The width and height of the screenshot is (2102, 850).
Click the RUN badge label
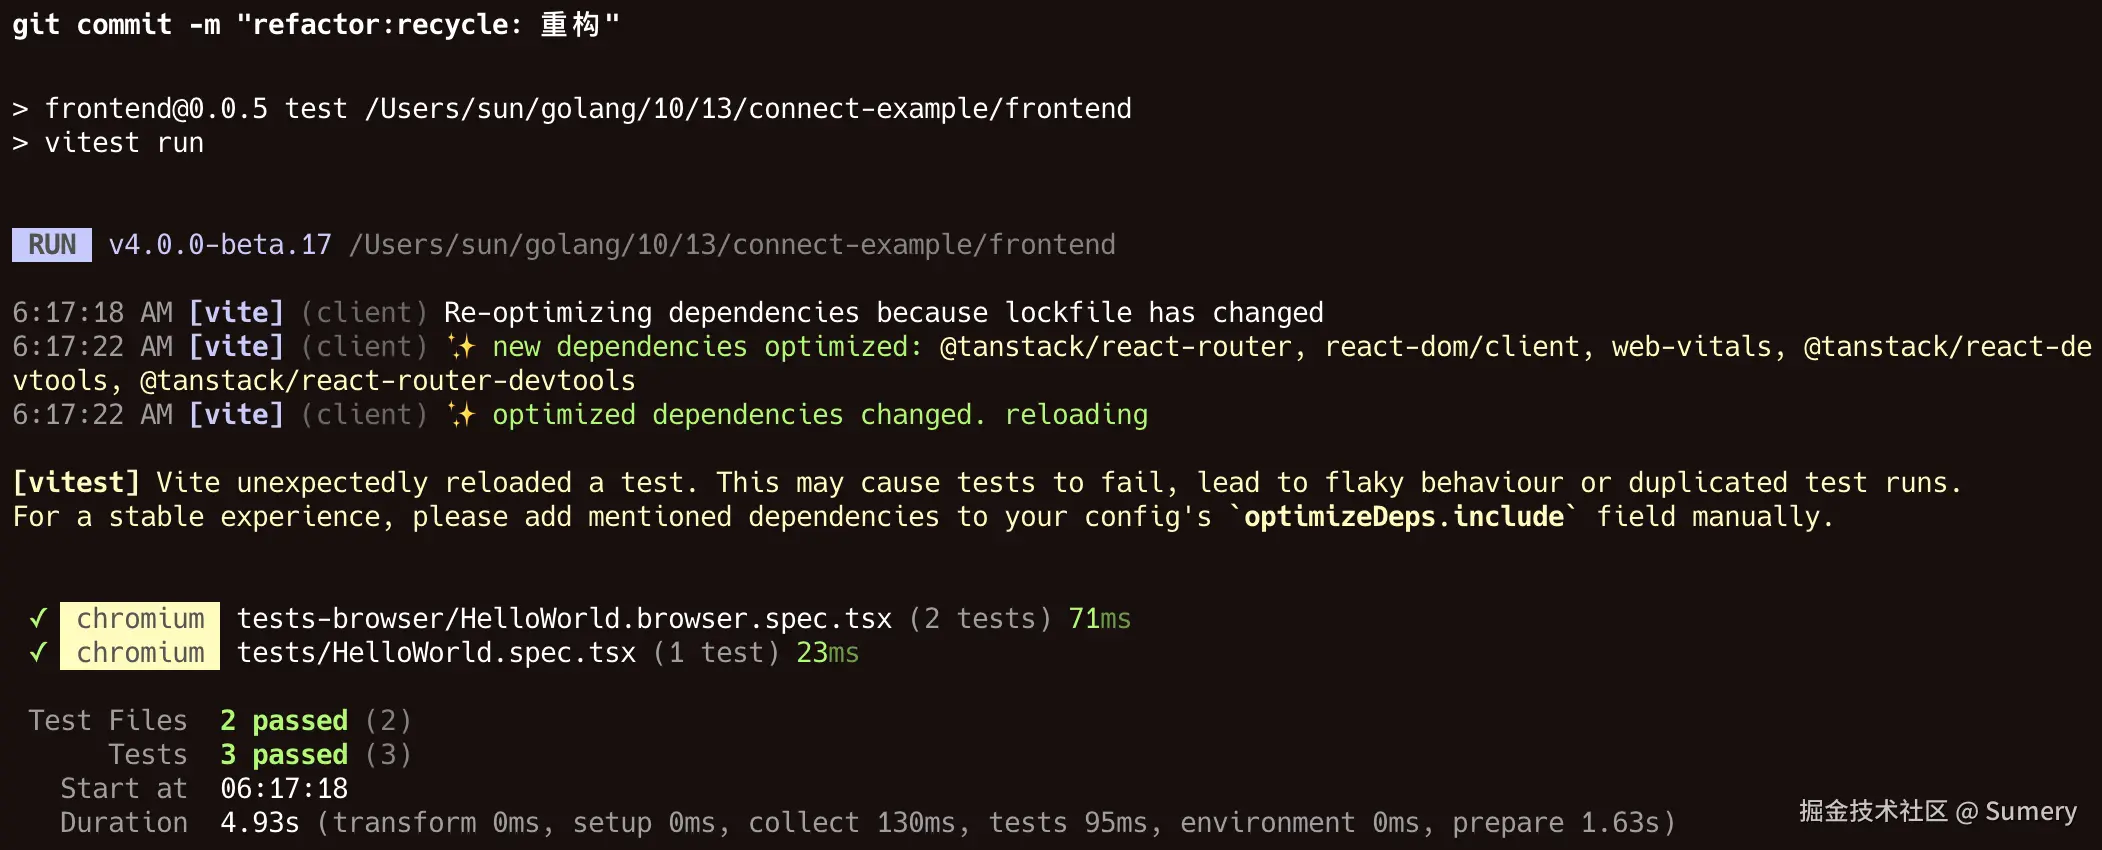[x=52, y=245]
